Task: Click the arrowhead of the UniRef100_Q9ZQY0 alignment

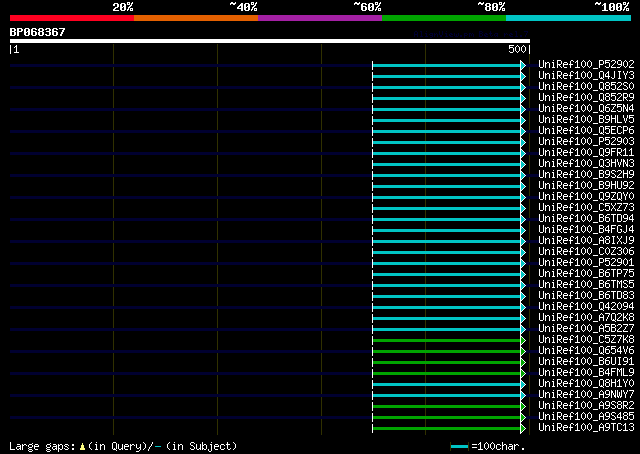Action: [x=523, y=198]
